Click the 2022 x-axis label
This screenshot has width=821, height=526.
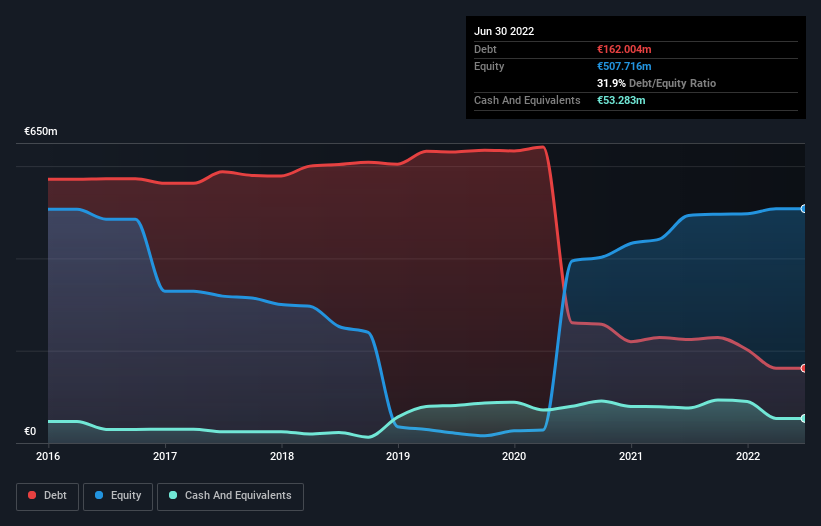click(x=748, y=456)
